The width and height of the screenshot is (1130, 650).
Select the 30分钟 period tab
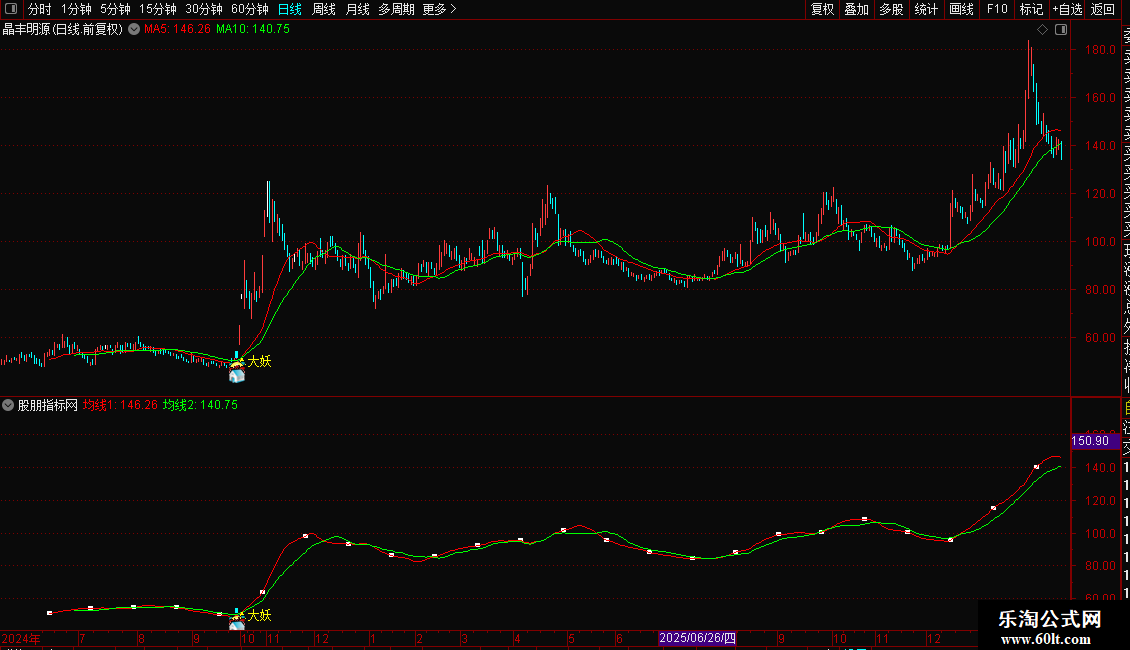(204, 9)
